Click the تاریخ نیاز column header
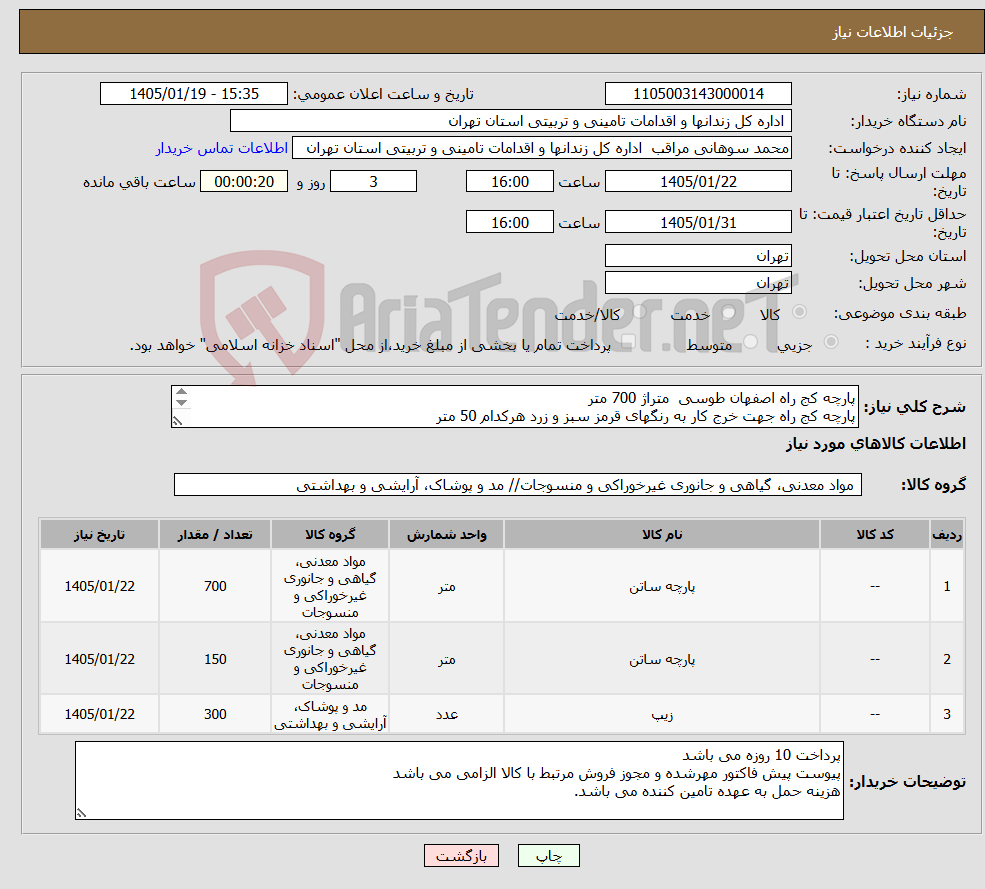The height and width of the screenshot is (889, 985). tap(99, 535)
